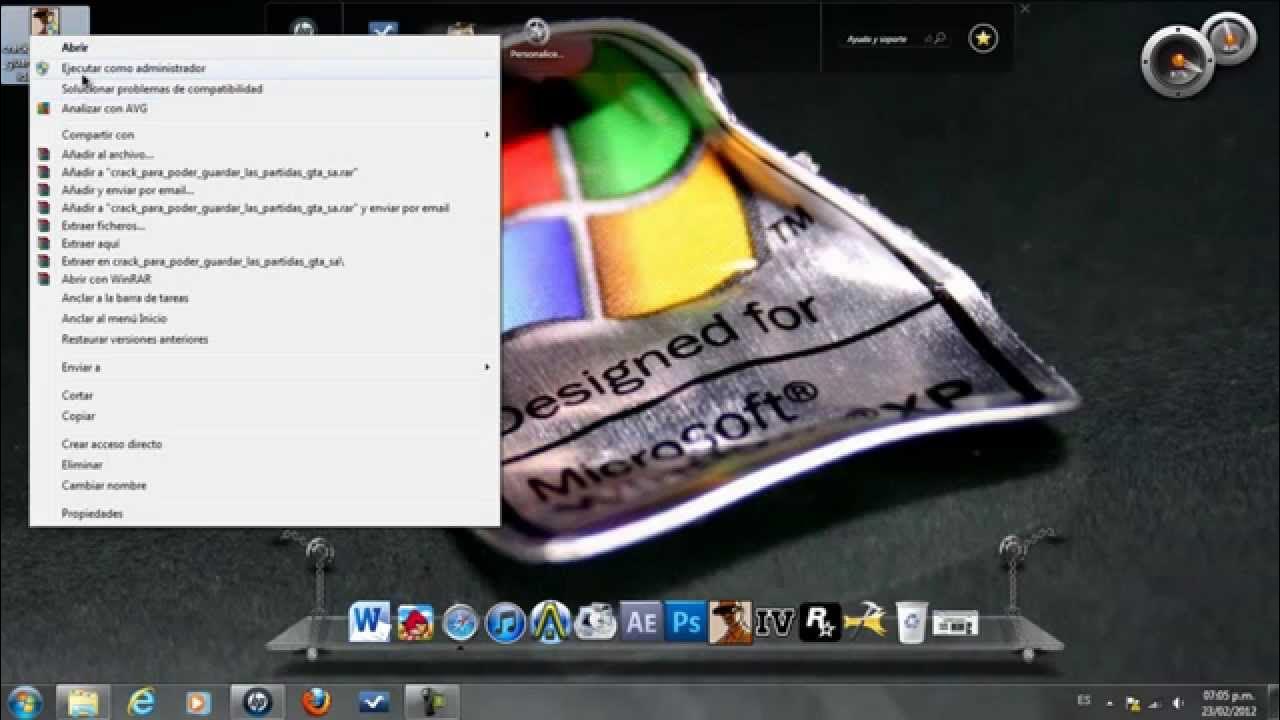Screen dimensions: 1280x720
Task: Launch Adobe Photoshop from dock
Action: [686, 622]
